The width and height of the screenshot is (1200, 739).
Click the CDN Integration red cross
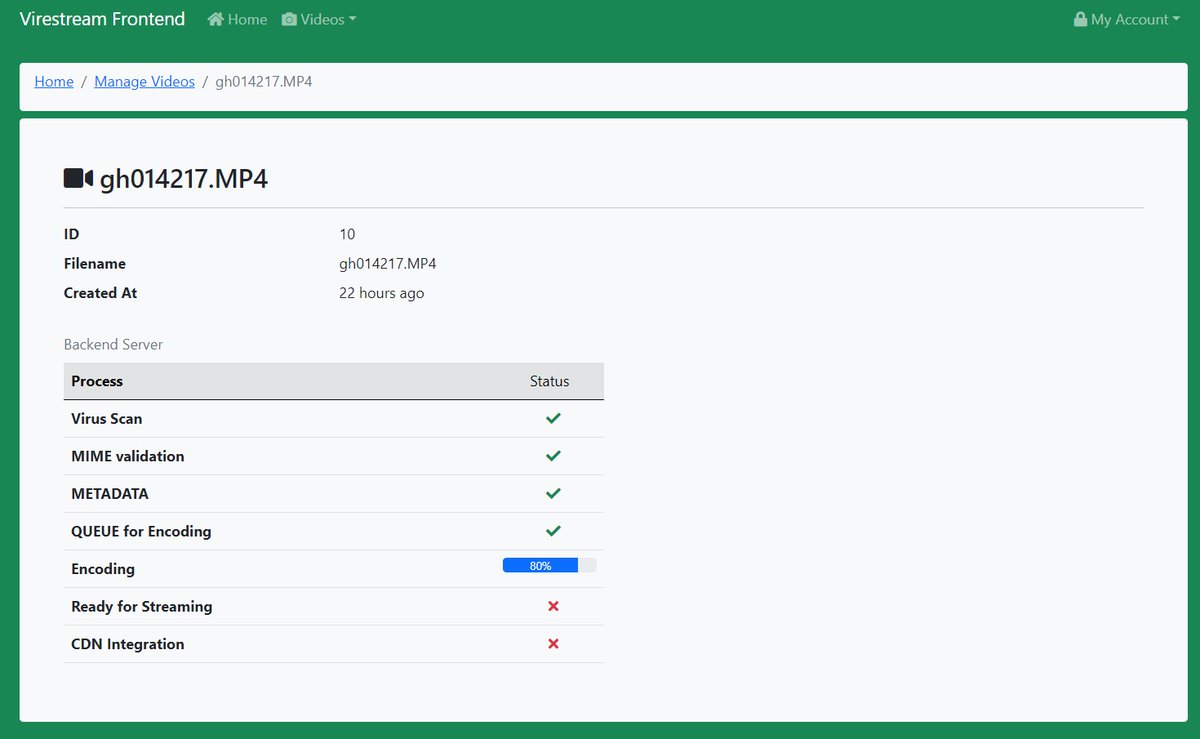pos(553,644)
